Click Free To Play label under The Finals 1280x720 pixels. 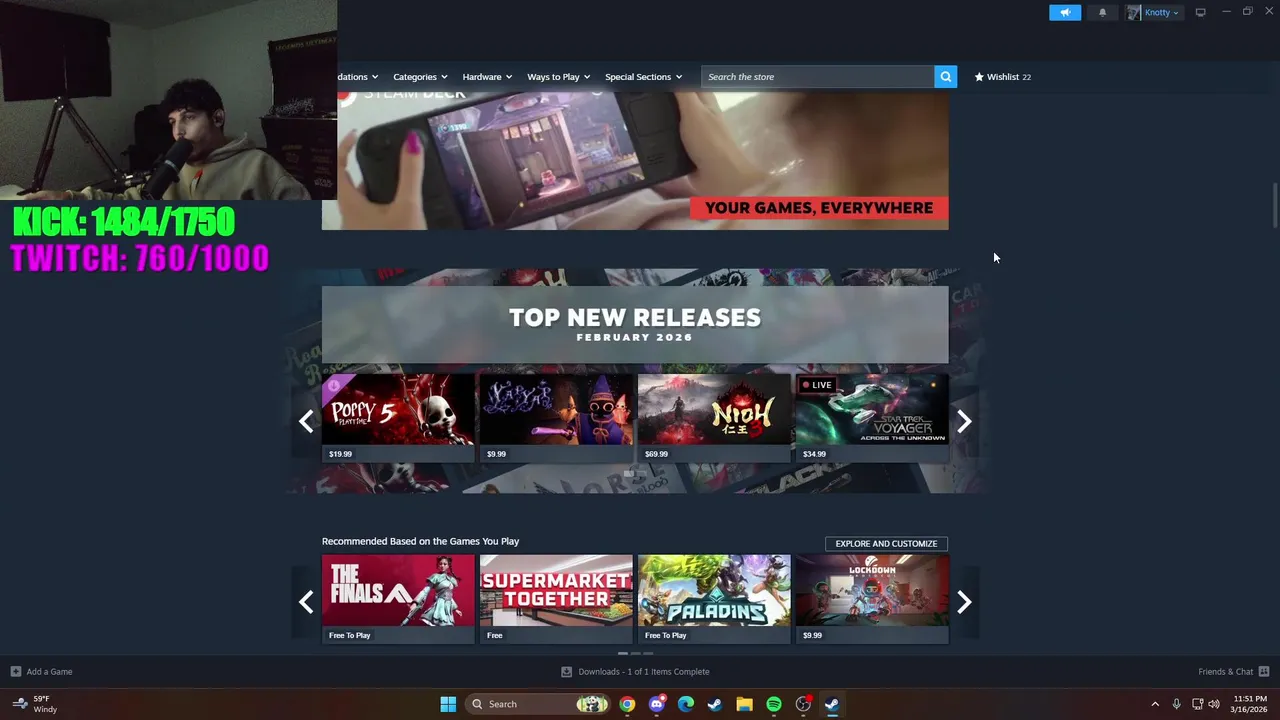tap(349, 635)
